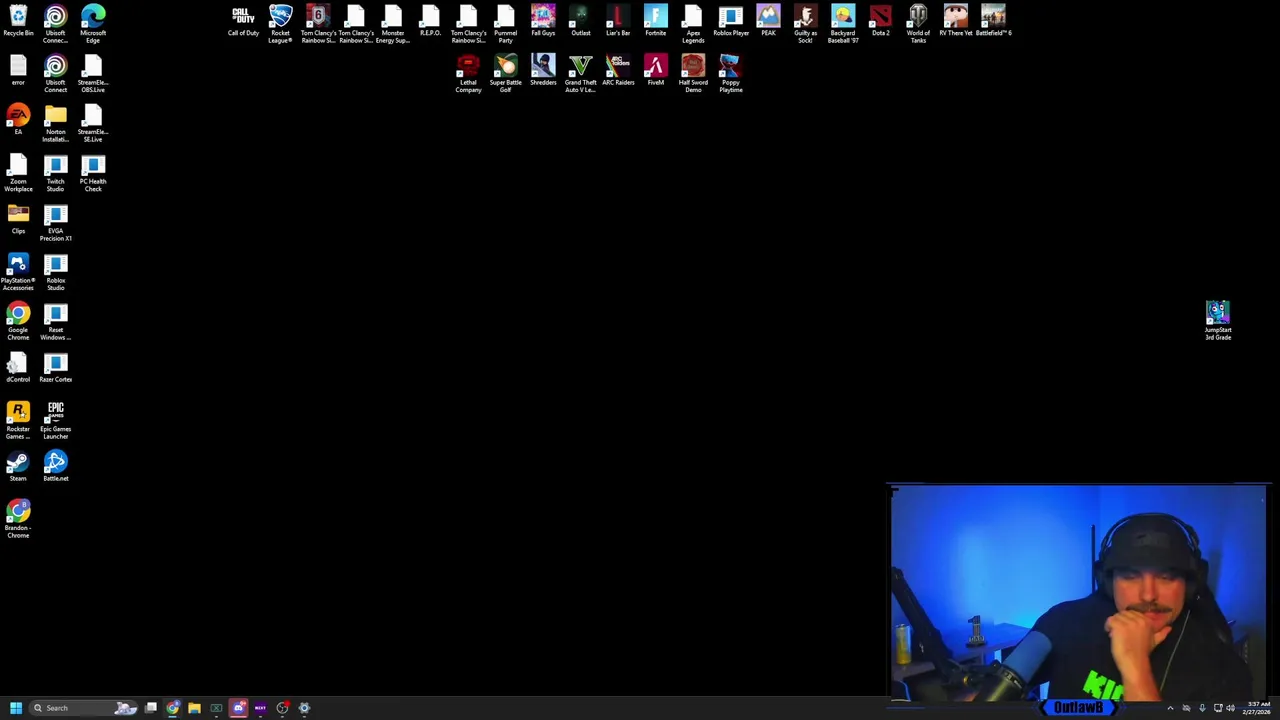Open the dControl desktop icon

[18, 368]
